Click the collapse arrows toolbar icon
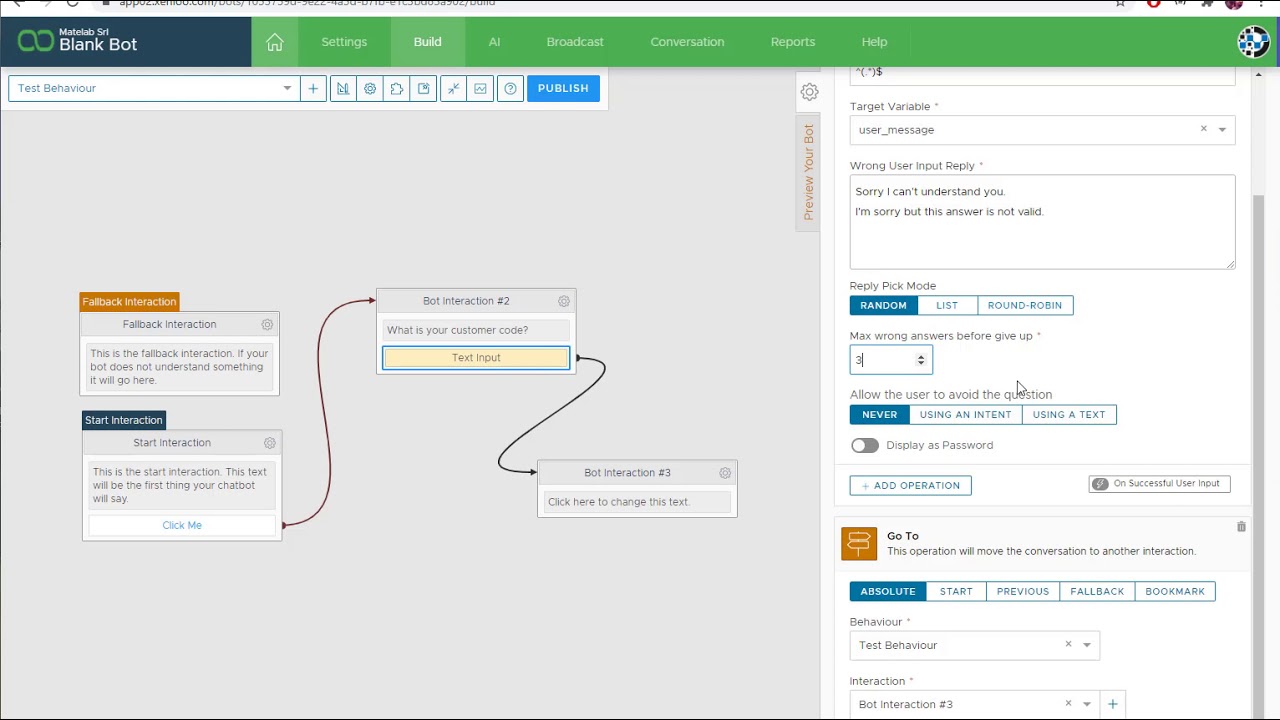 454,88
